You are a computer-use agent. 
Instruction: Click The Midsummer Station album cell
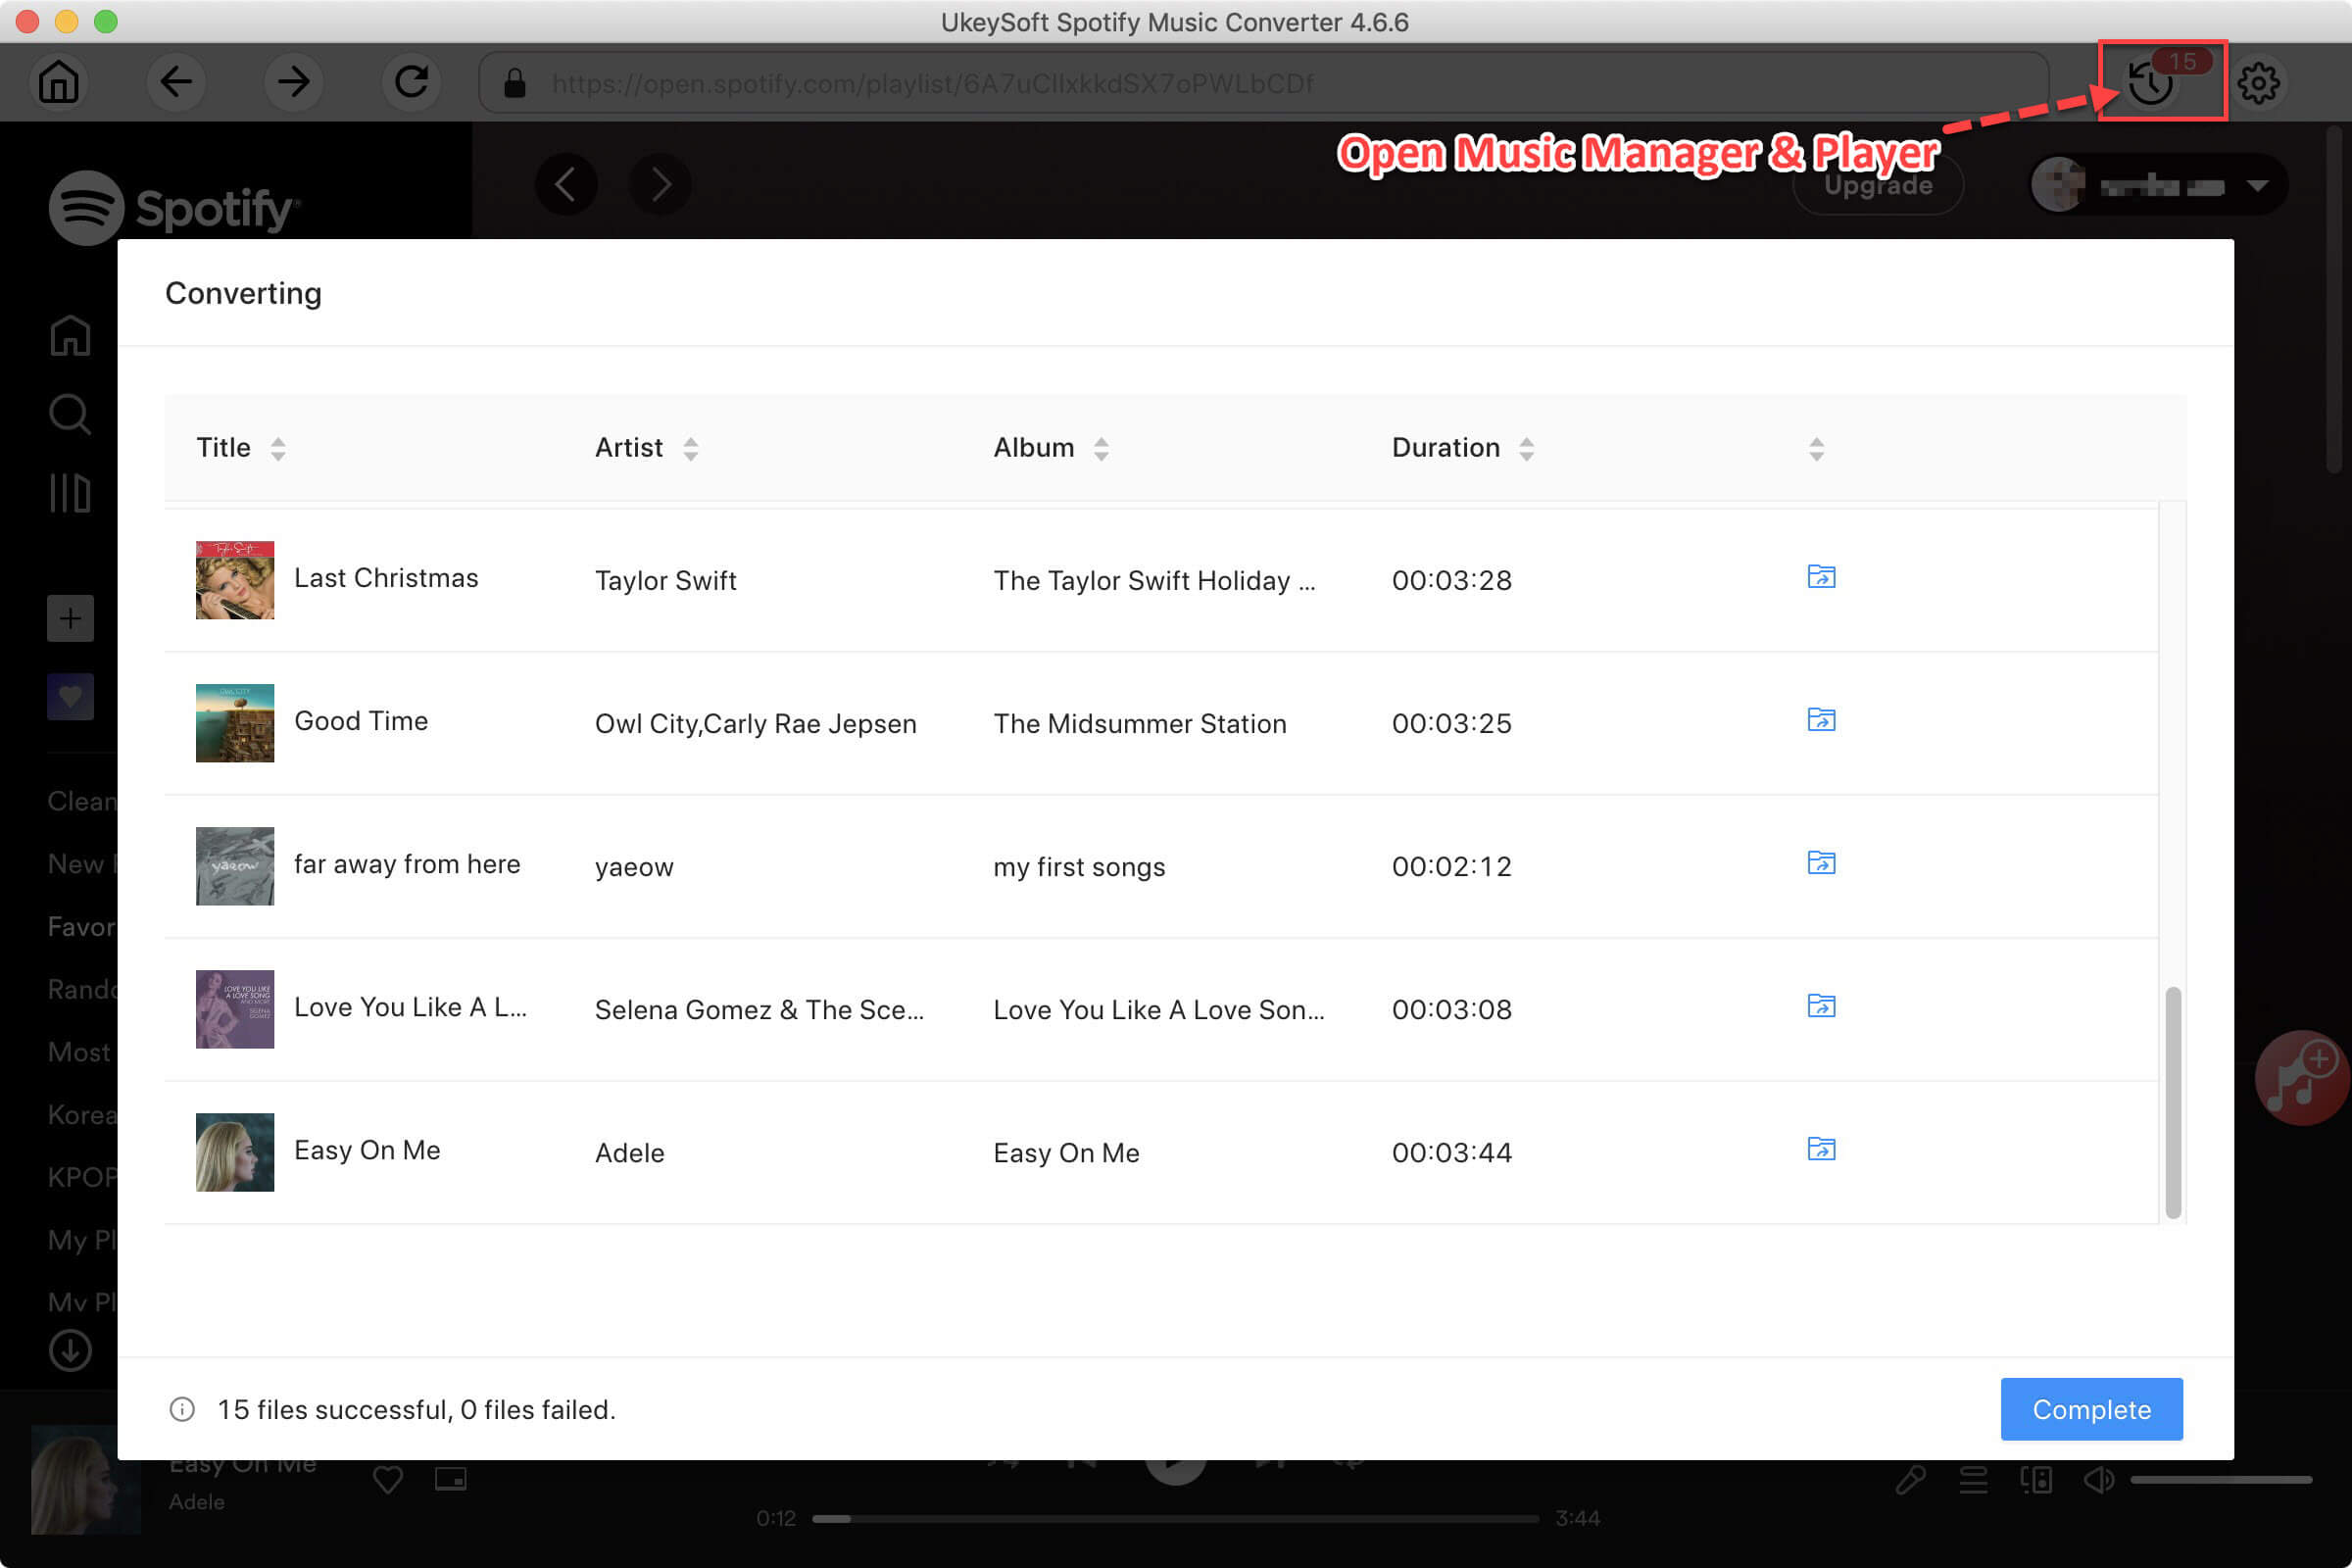pyautogui.click(x=1139, y=723)
